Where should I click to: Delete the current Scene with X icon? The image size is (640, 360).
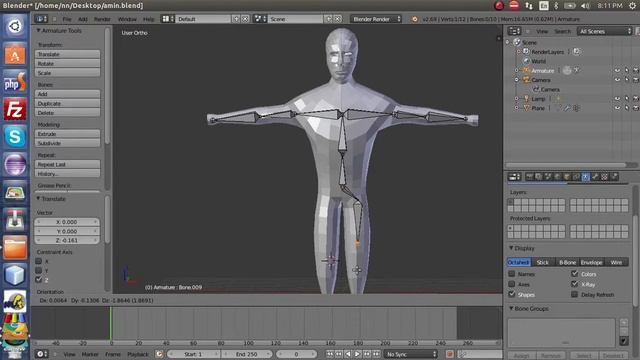point(338,19)
